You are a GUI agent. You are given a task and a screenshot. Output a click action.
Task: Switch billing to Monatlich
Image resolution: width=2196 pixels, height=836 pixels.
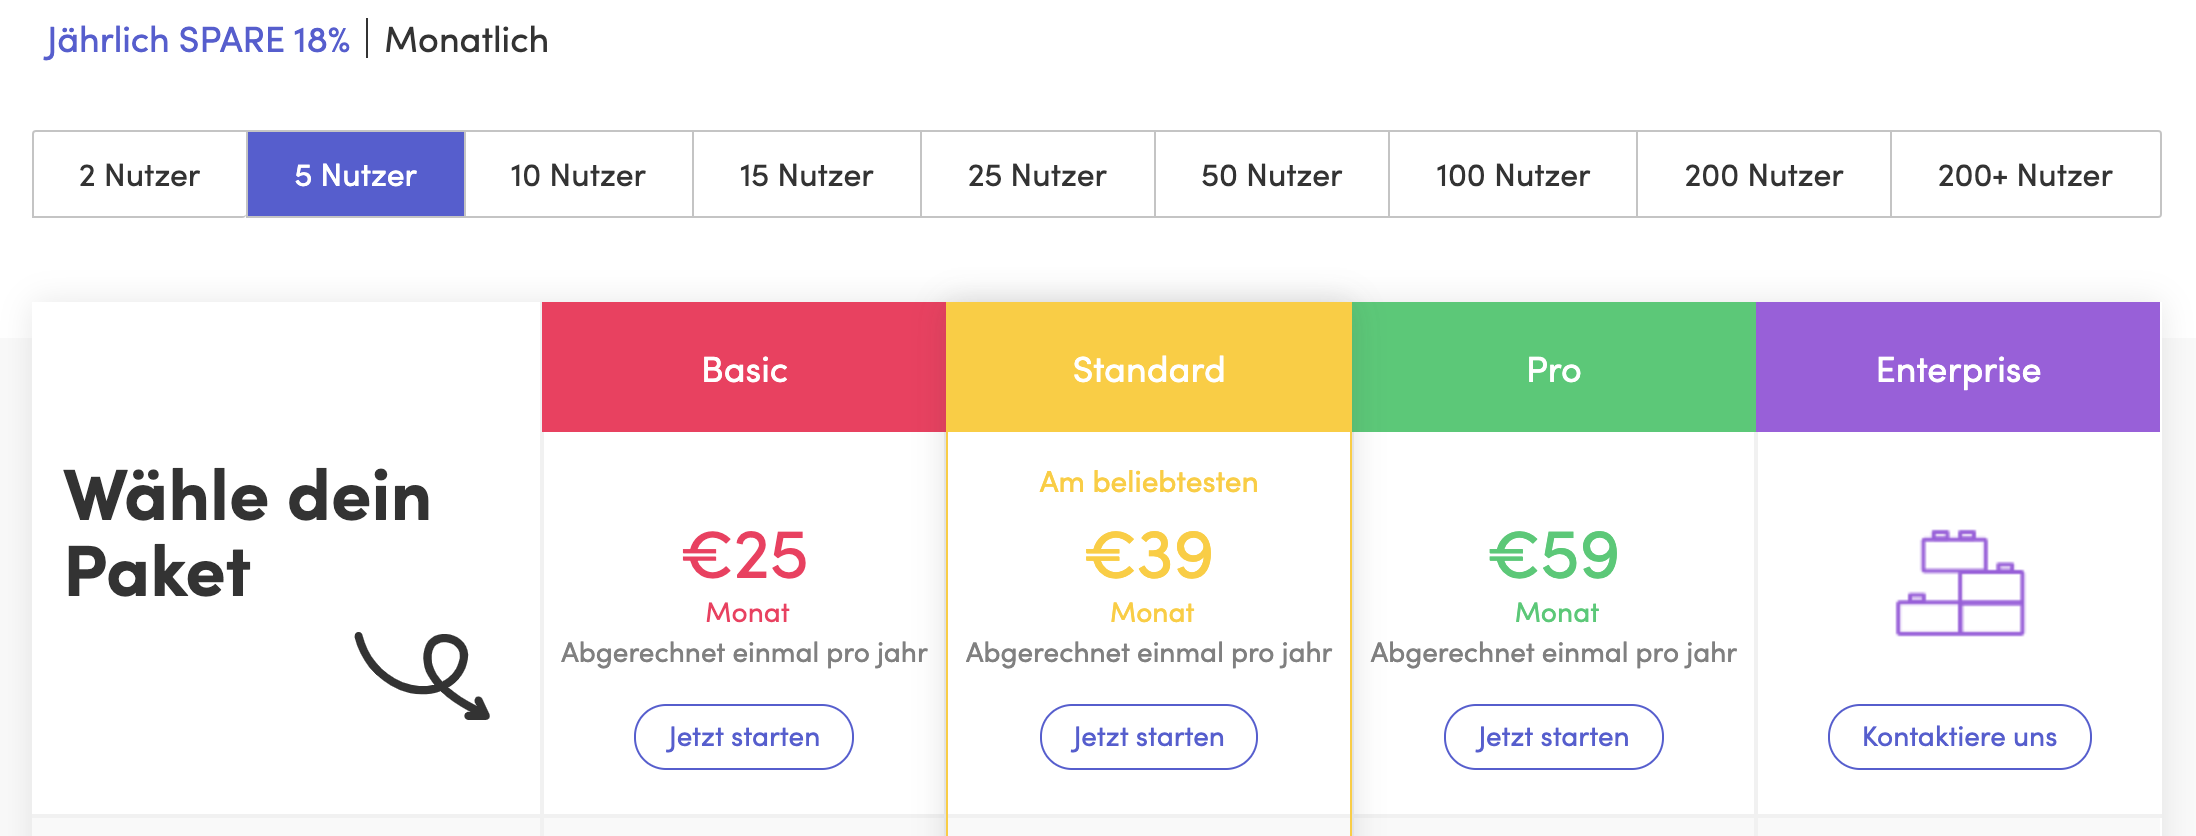pyautogui.click(x=467, y=40)
